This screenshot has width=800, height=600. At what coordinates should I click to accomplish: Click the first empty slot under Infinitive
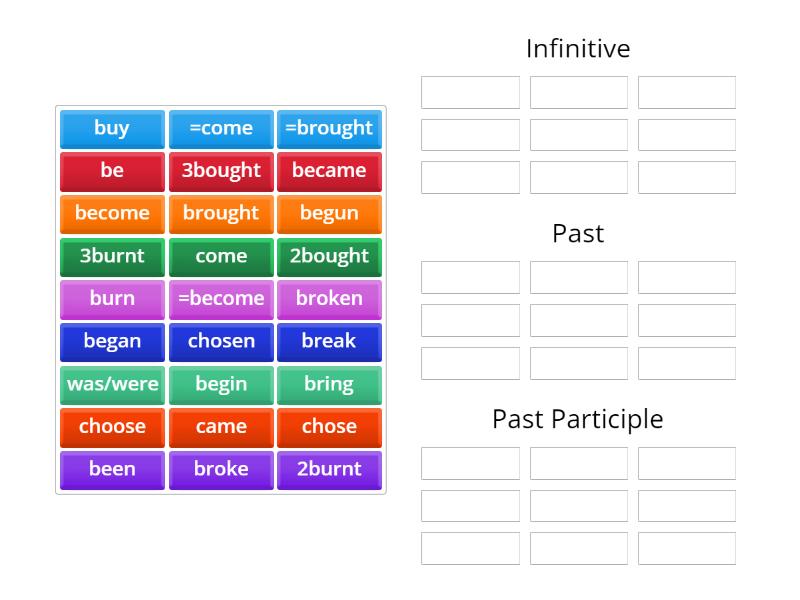pos(470,92)
